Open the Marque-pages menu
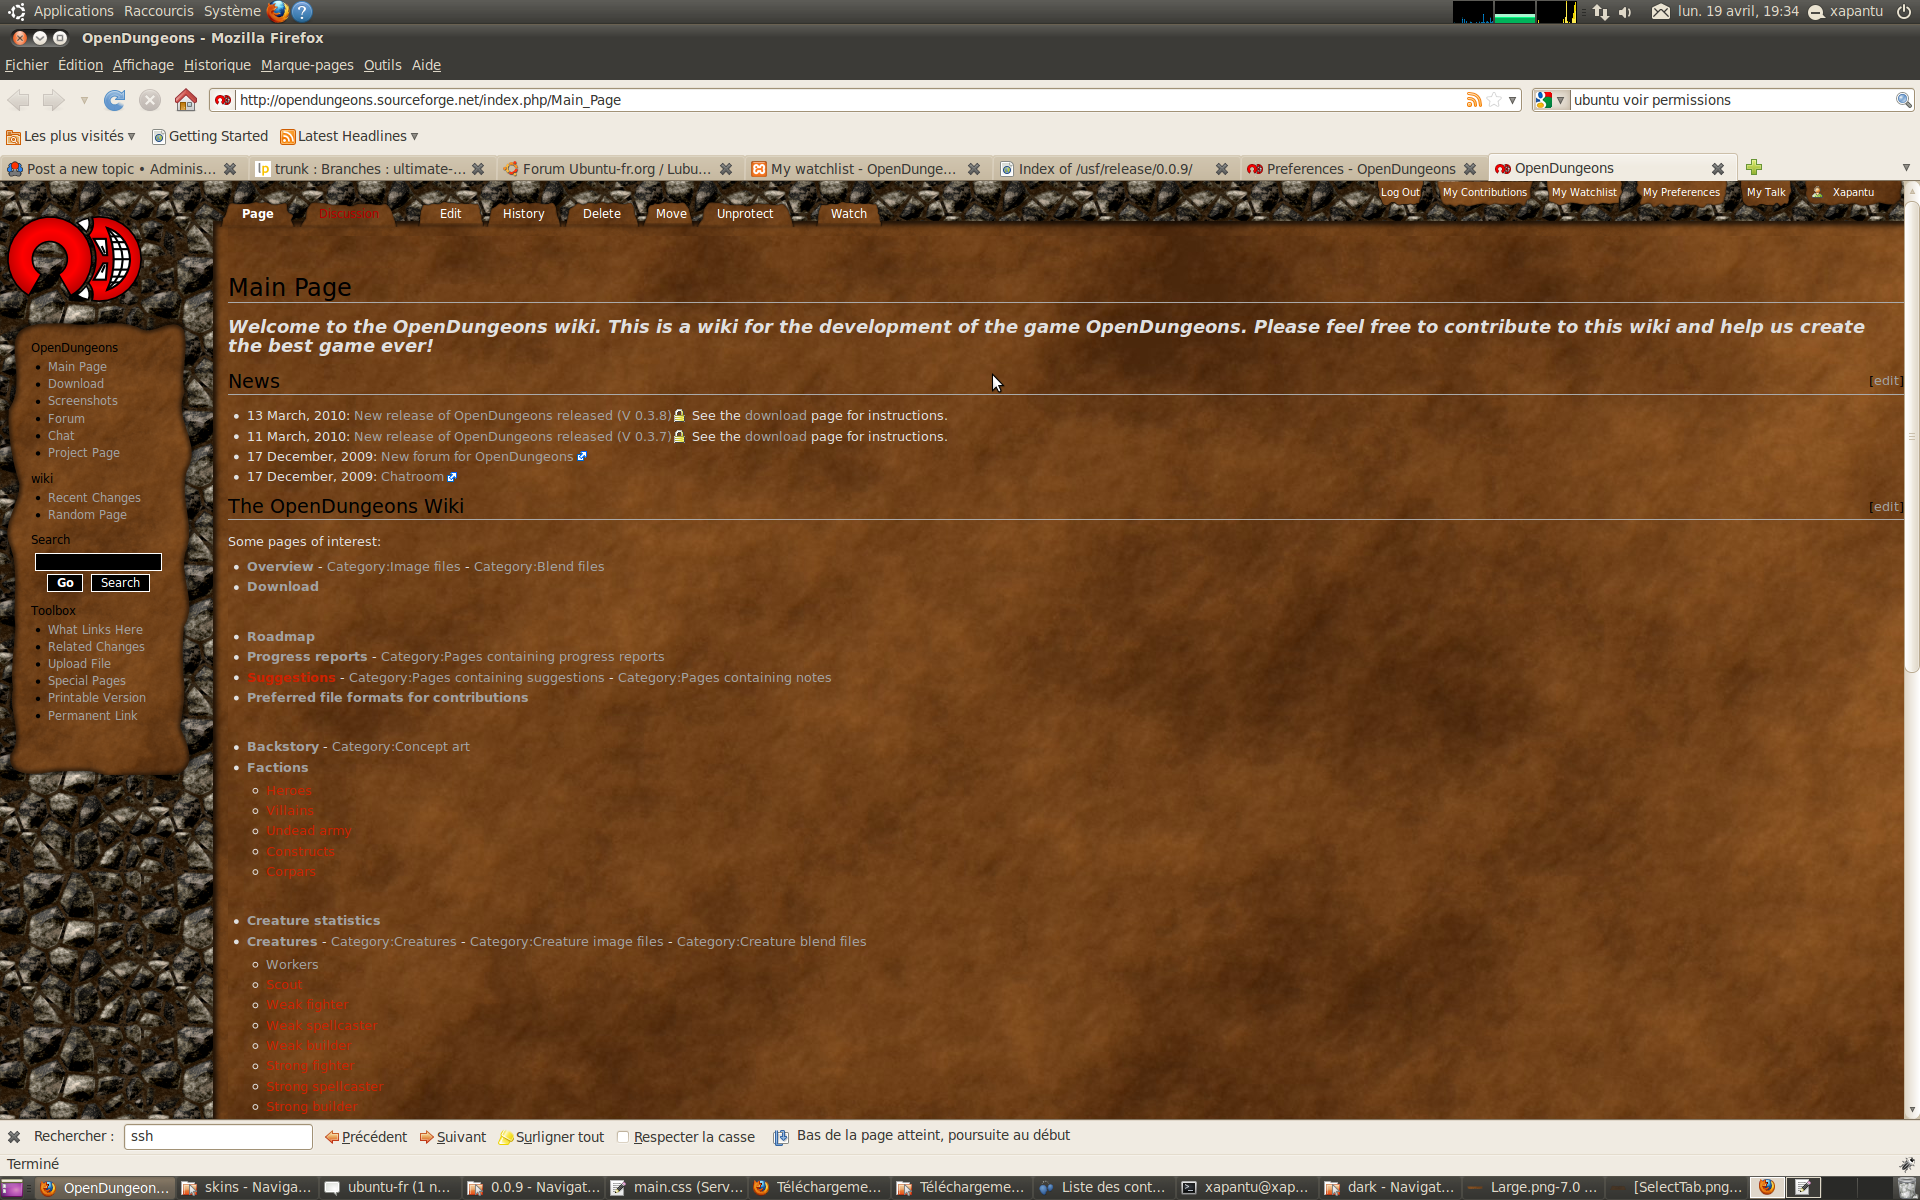This screenshot has width=1920, height=1200. (307, 65)
